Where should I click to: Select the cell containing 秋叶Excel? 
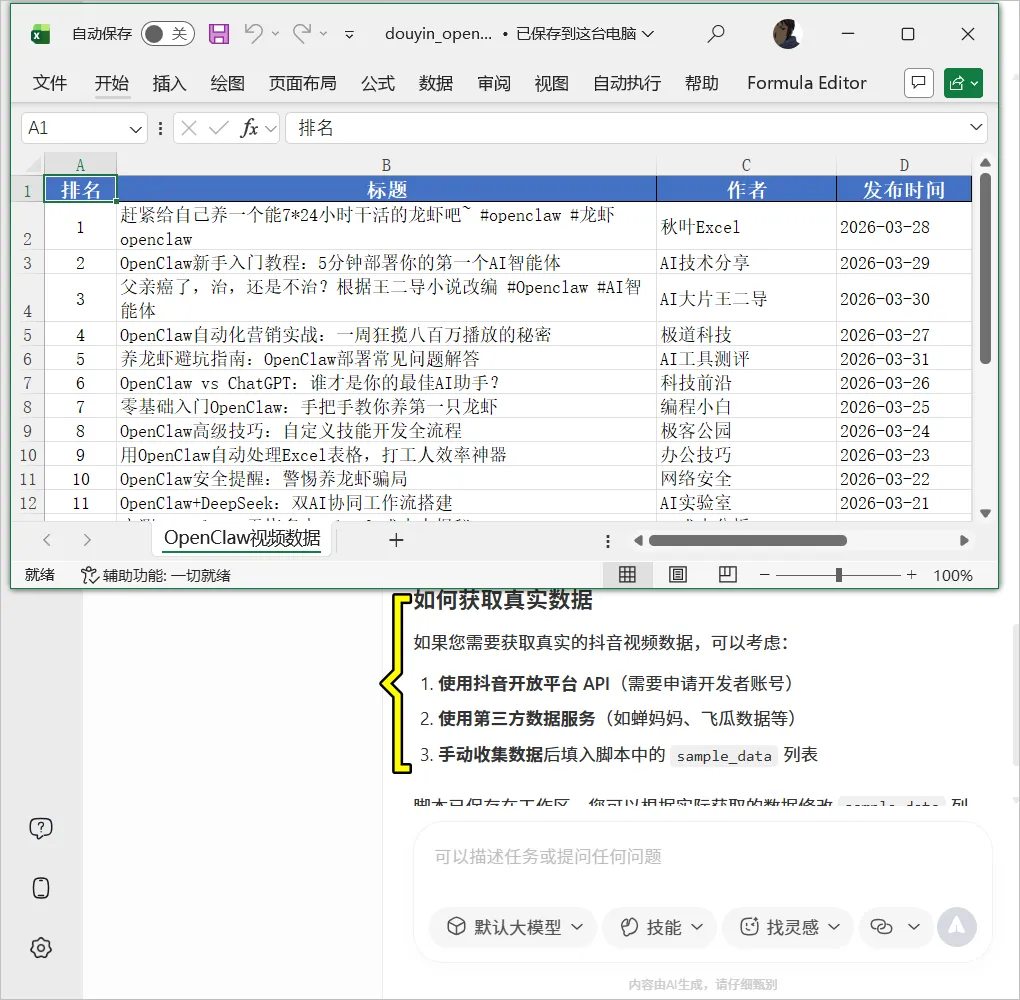(746, 226)
